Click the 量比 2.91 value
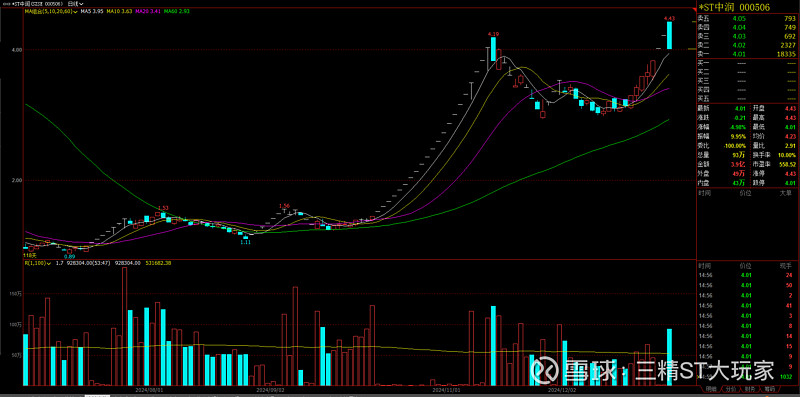800x397 pixels. point(790,145)
